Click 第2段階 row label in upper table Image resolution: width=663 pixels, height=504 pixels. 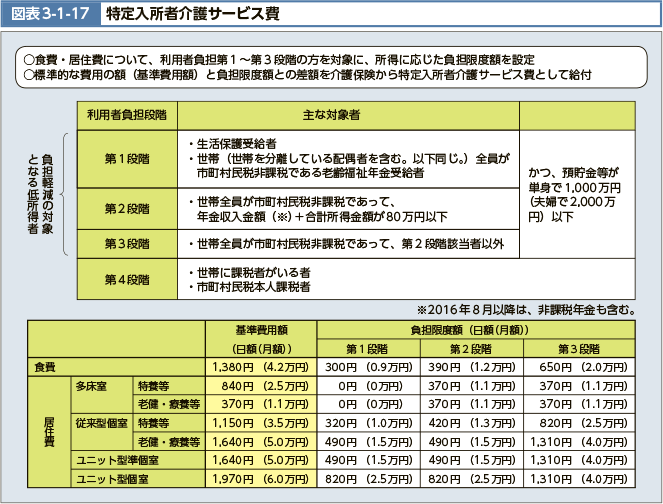(x=125, y=208)
